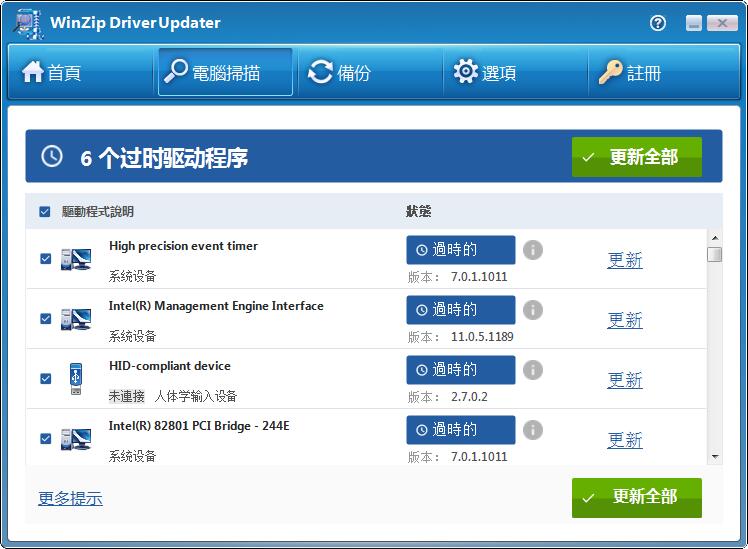748x549 pixels.
Task: Click the WinZip Driver Updater logo icon
Action: (x=28, y=23)
